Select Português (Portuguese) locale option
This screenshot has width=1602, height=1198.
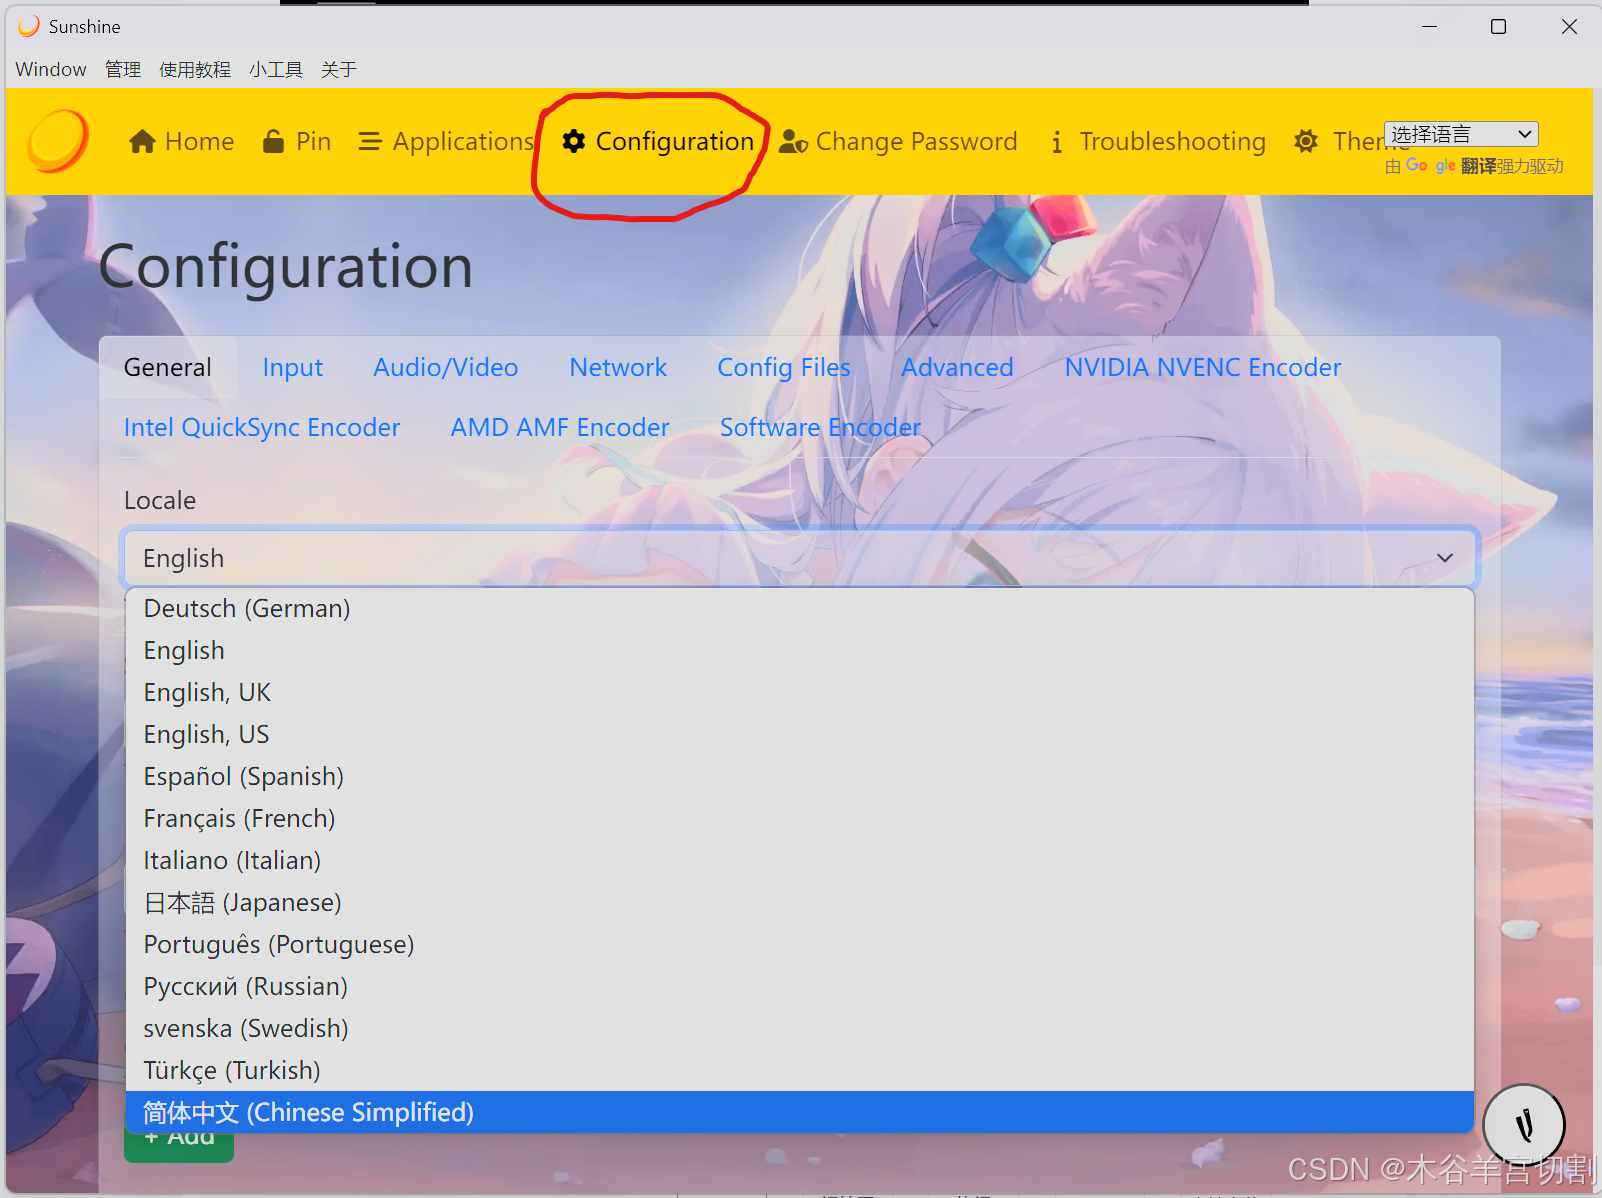(x=799, y=945)
